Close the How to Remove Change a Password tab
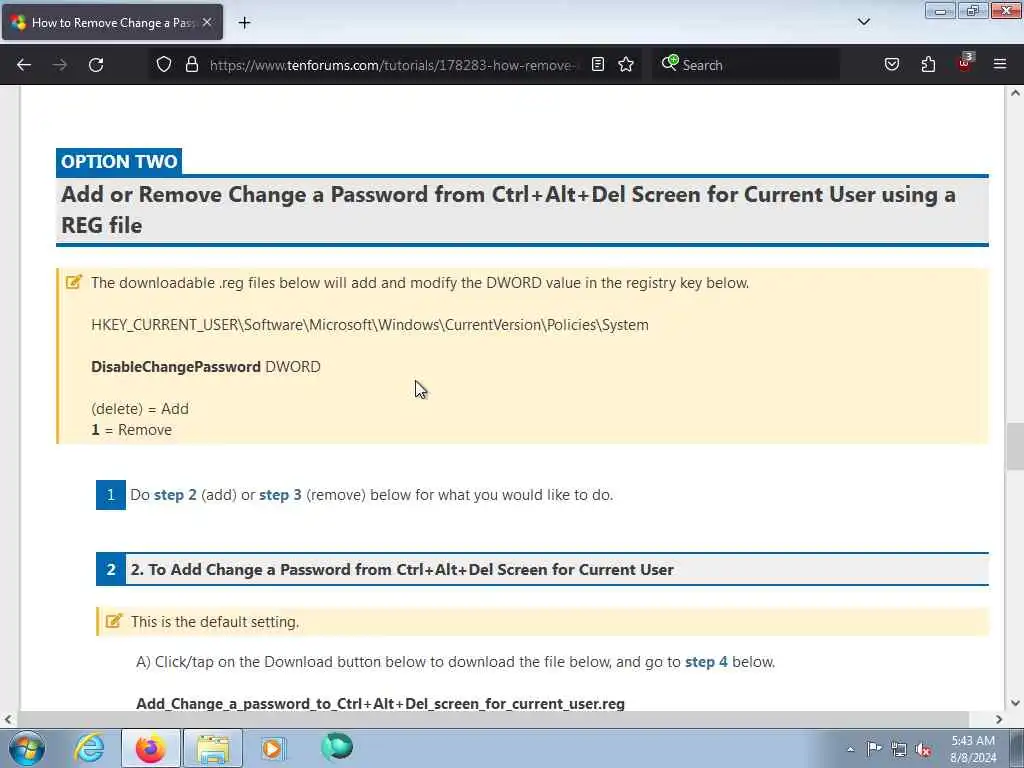1024x768 pixels. click(x=207, y=22)
